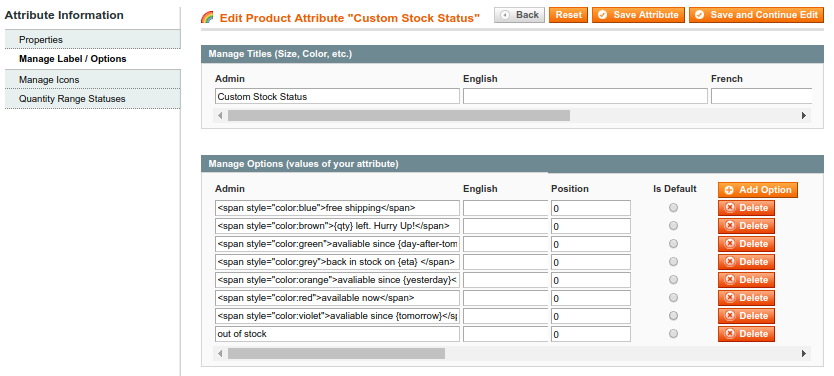Click Manage Options scrollbar left arrow
The image size is (834, 376).
pyautogui.click(x=220, y=353)
